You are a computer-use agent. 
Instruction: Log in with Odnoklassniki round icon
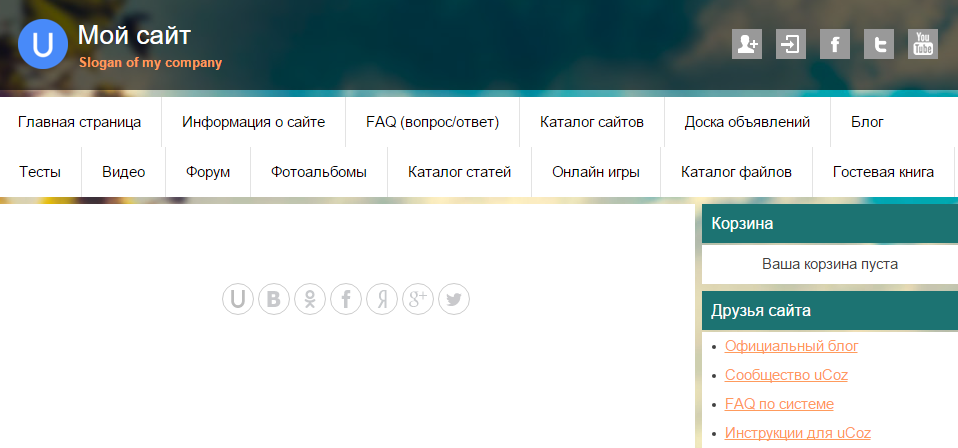point(310,299)
